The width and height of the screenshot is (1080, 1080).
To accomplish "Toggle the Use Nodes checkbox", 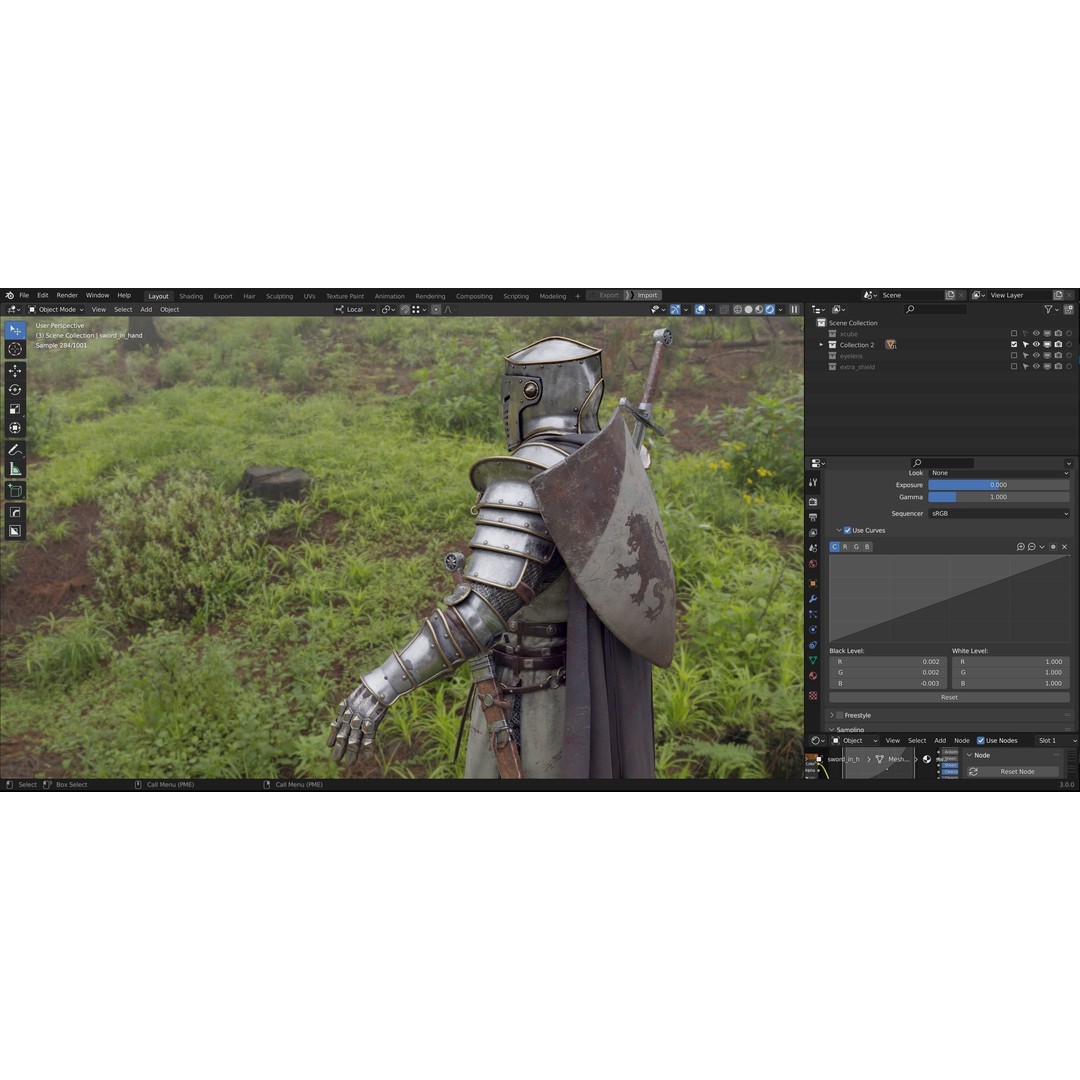I will pyautogui.click(x=981, y=741).
